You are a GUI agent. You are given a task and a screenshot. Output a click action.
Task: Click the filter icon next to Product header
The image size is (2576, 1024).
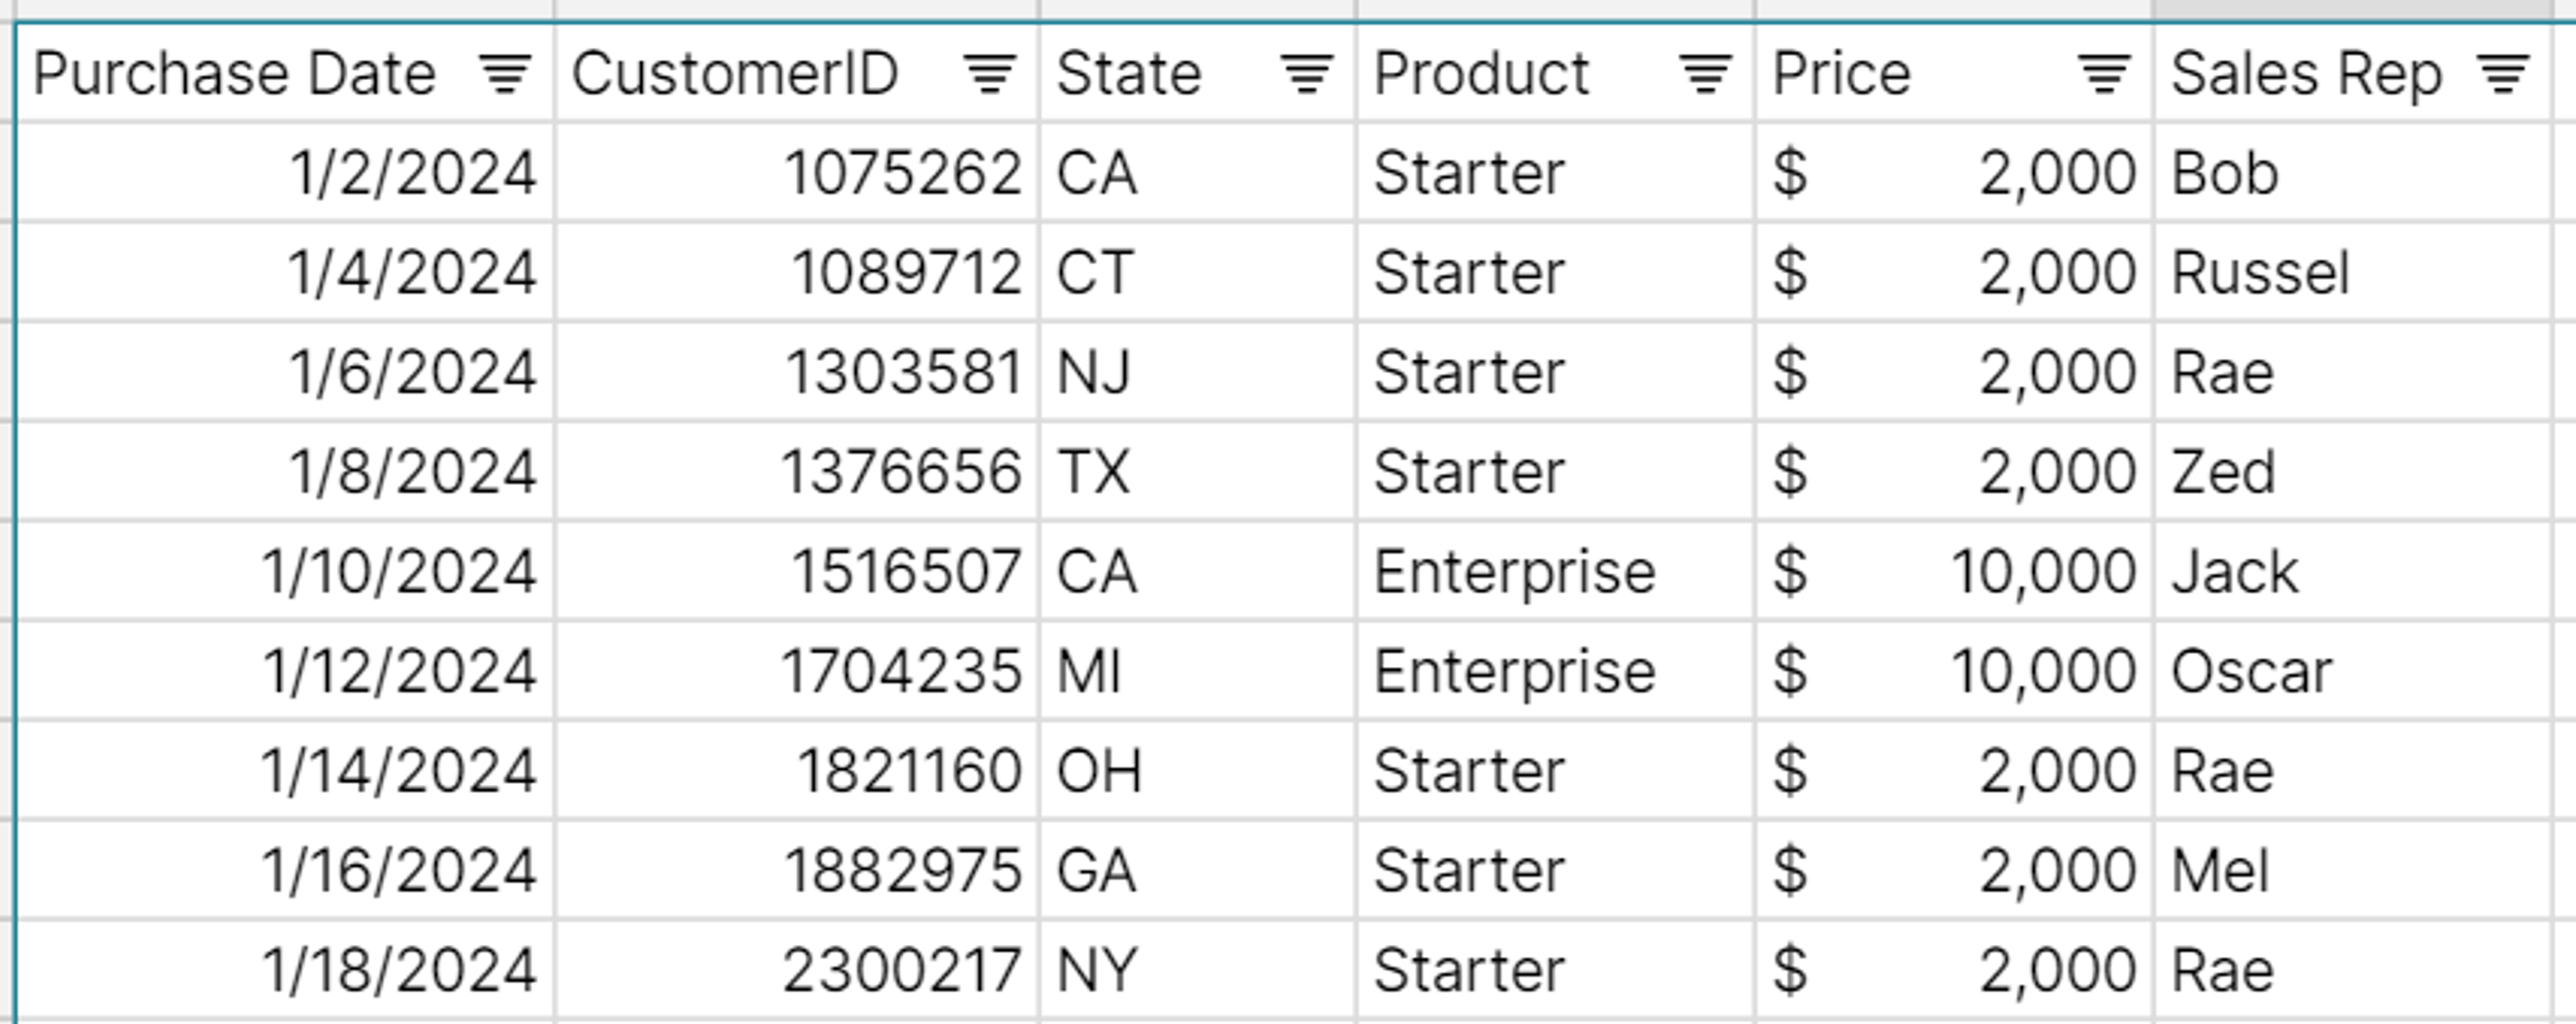(x=1703, y=71)
